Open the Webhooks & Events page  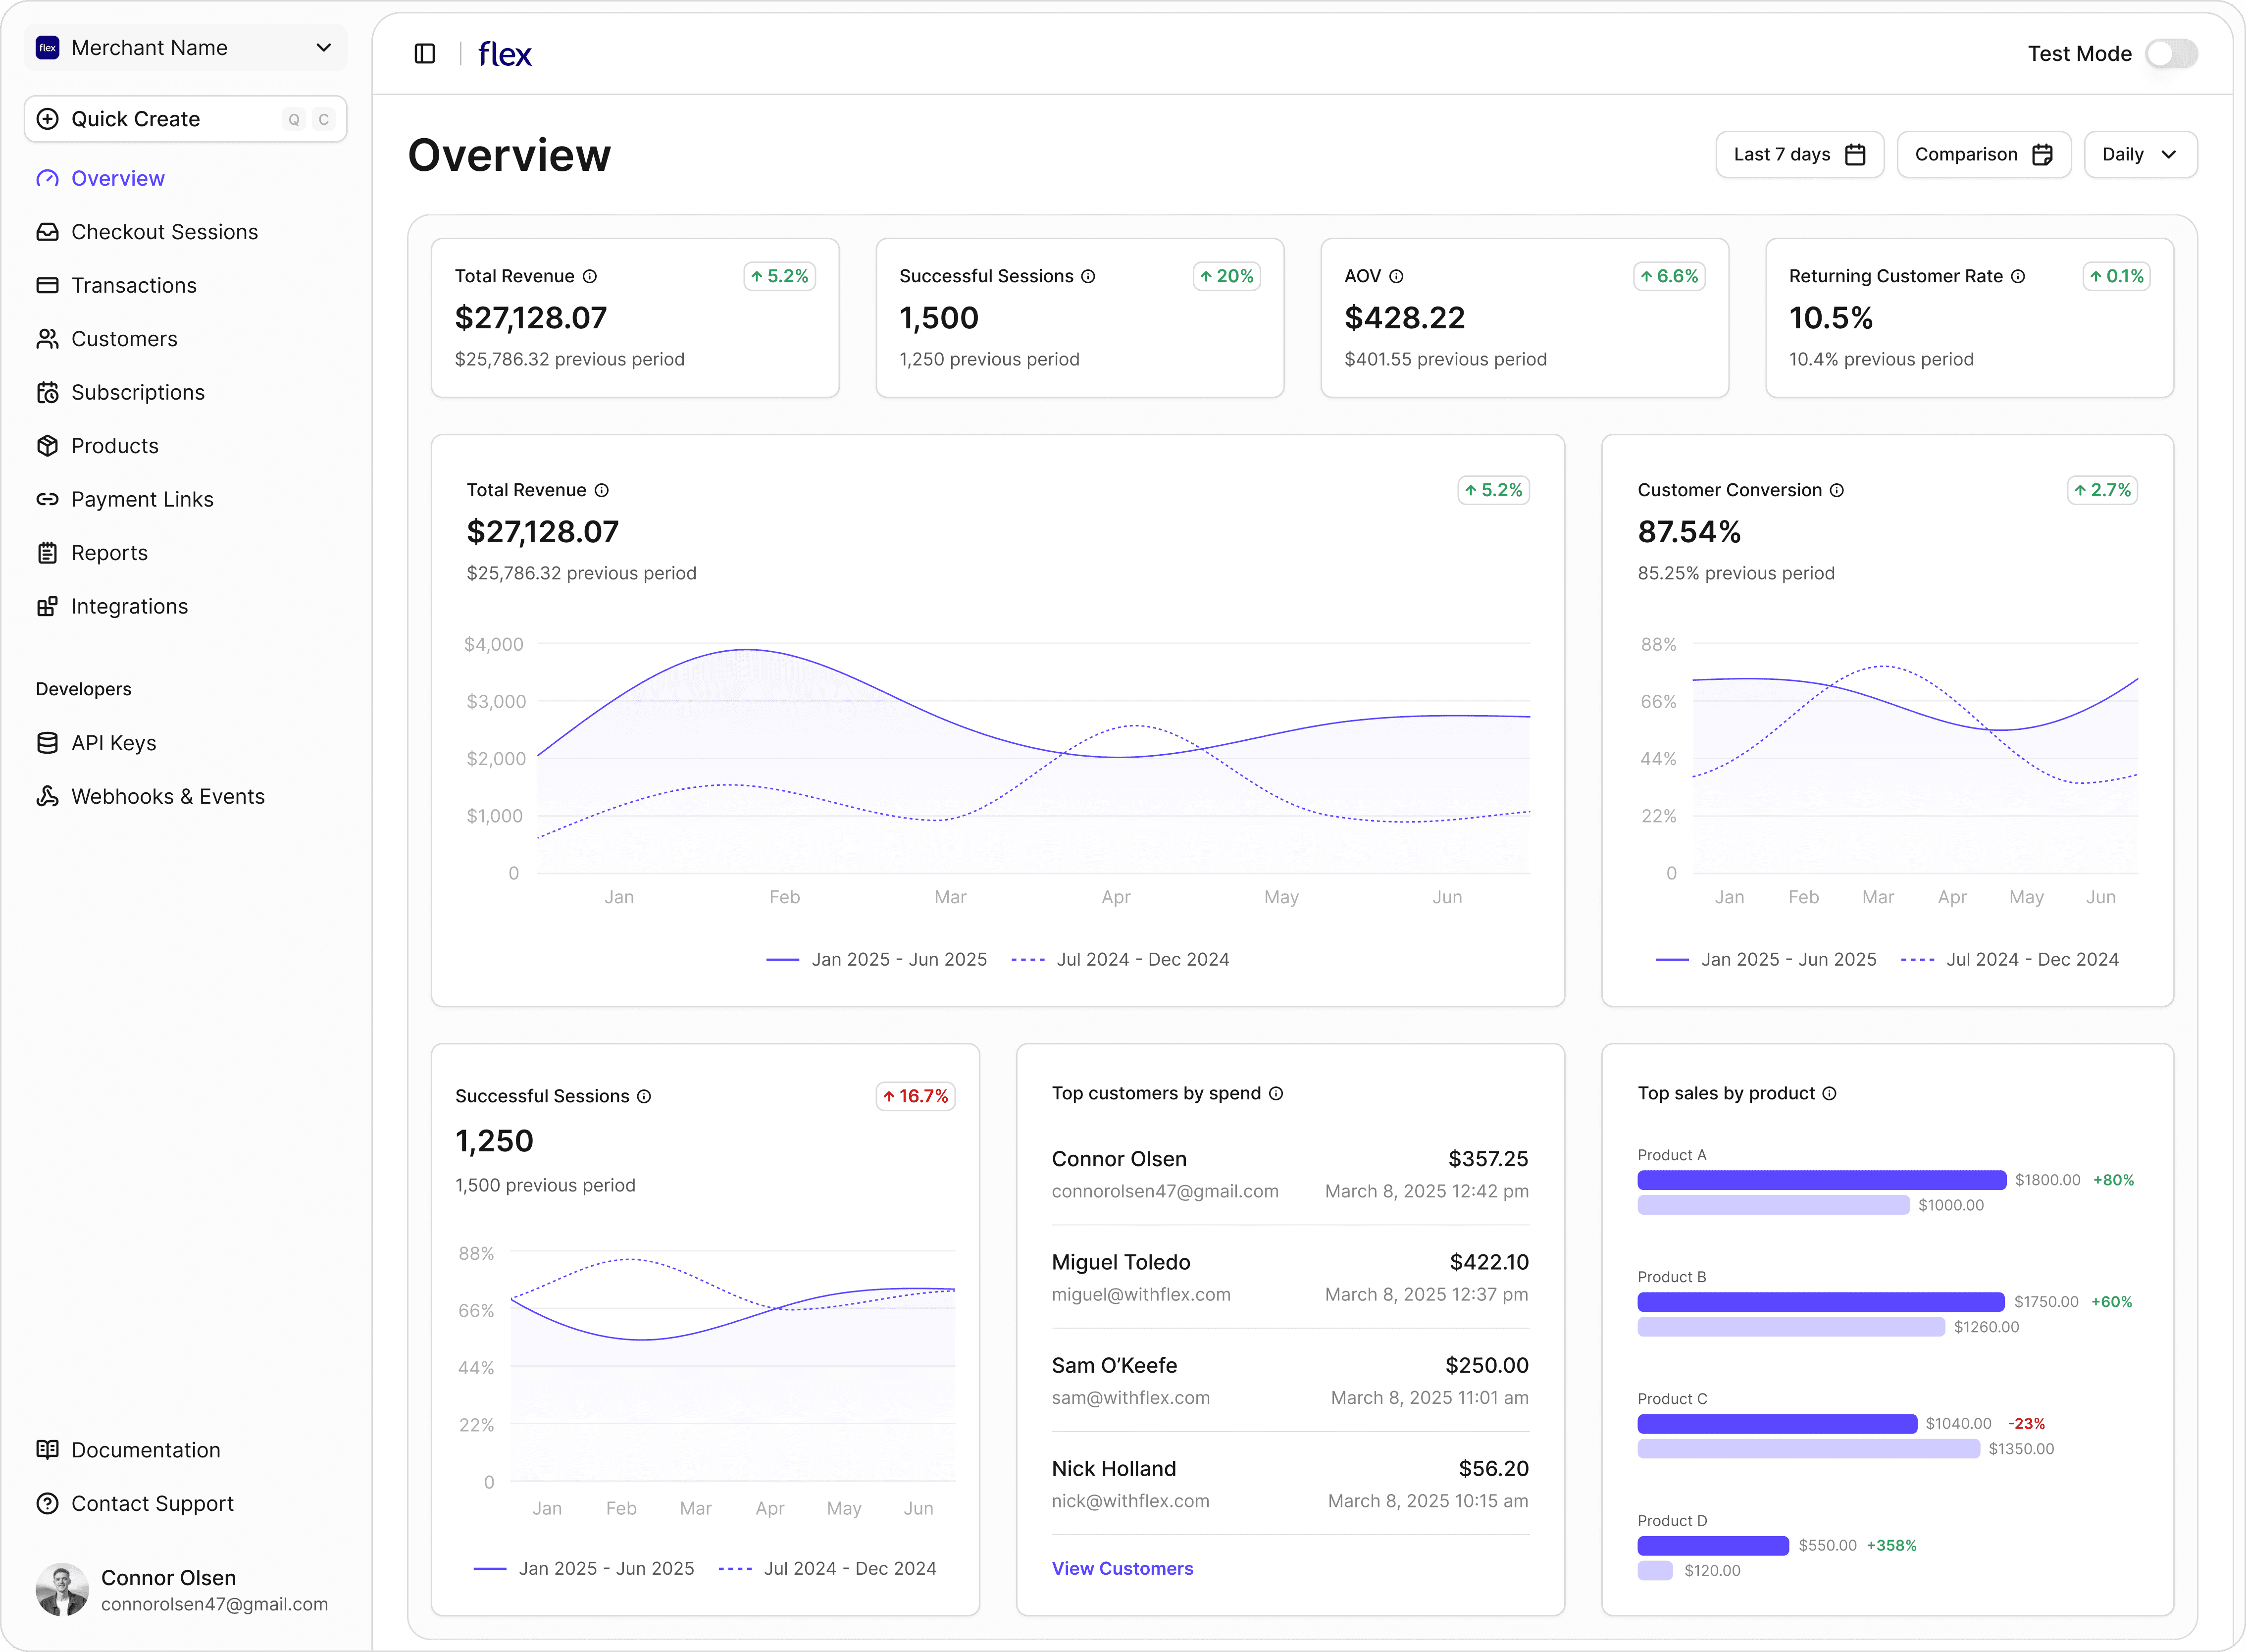[x=167, y=796]
